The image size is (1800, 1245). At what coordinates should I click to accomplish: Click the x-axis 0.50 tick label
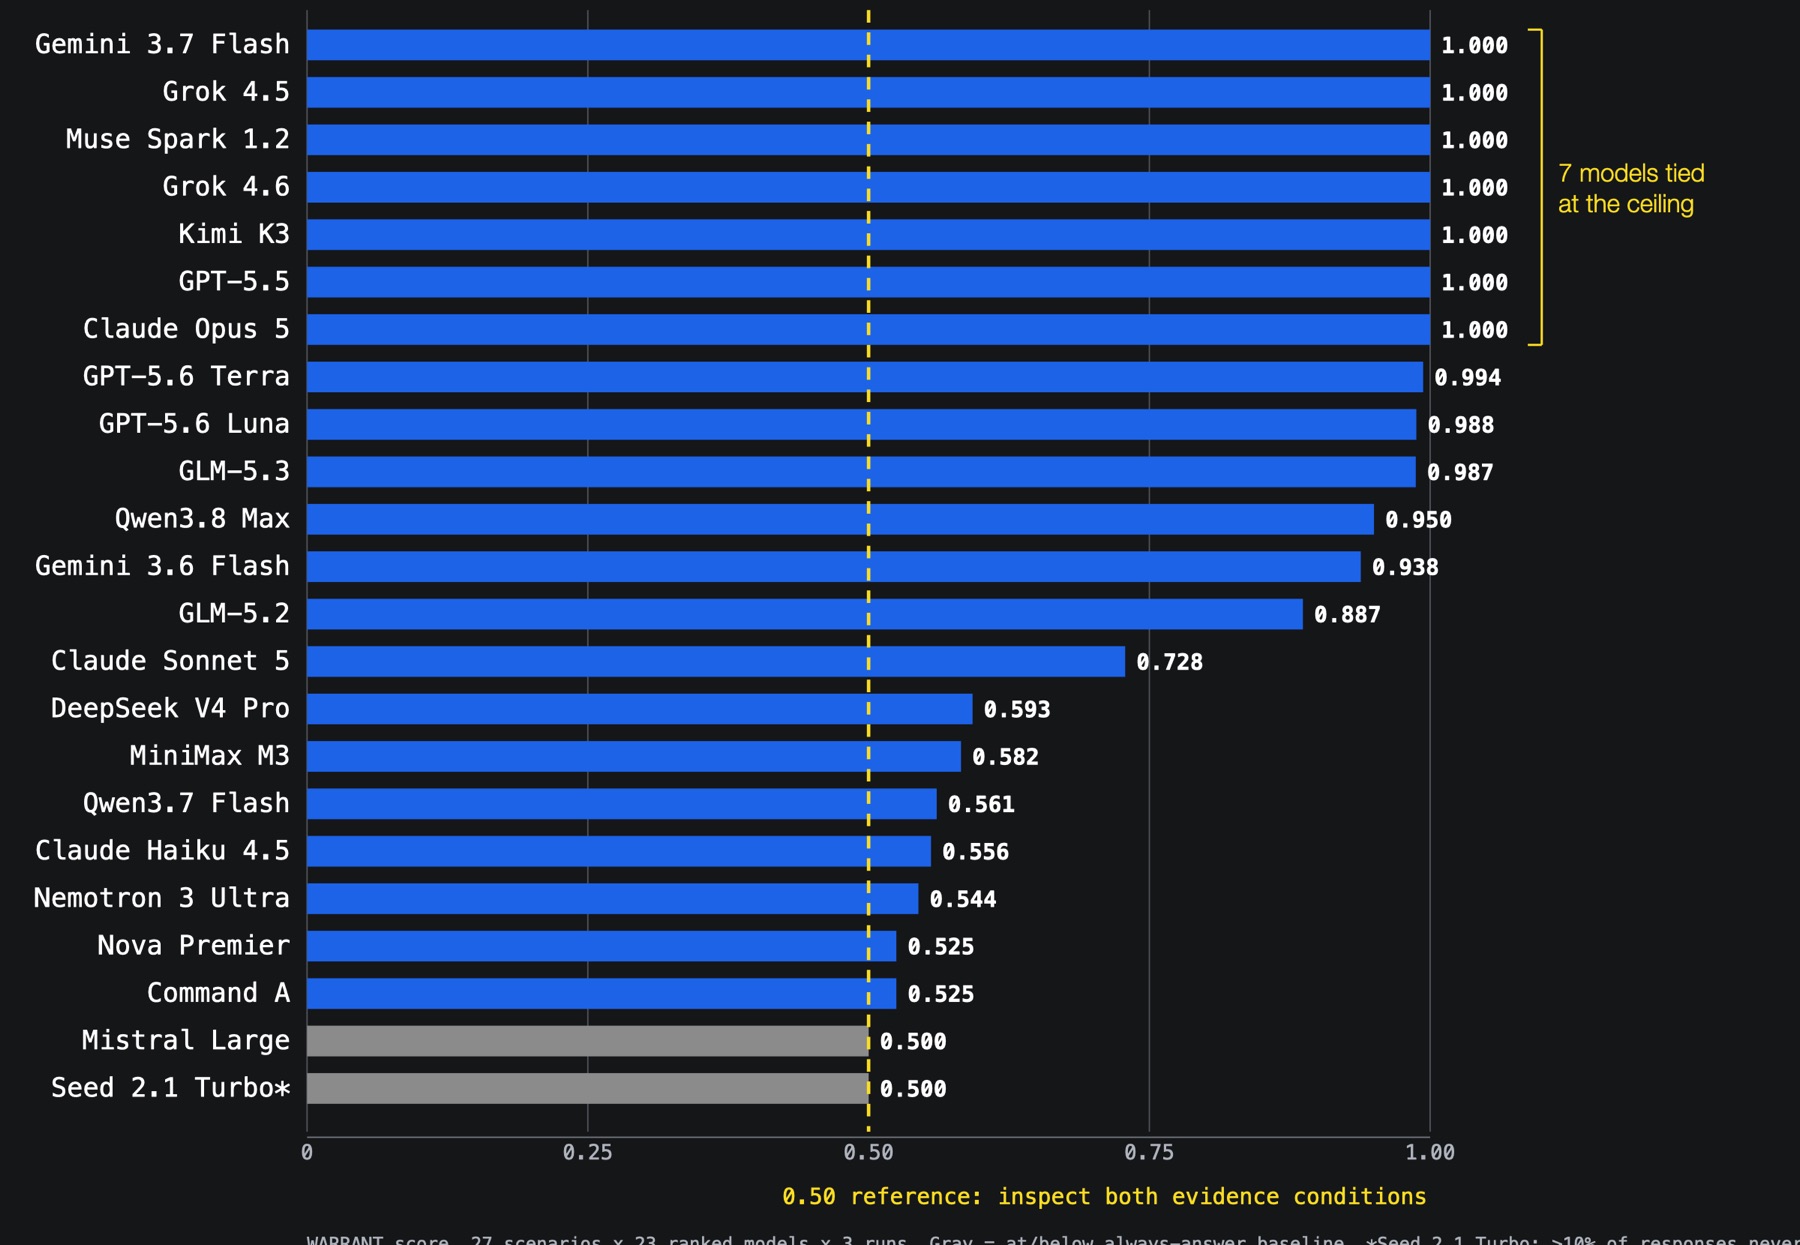(868, 1153)
